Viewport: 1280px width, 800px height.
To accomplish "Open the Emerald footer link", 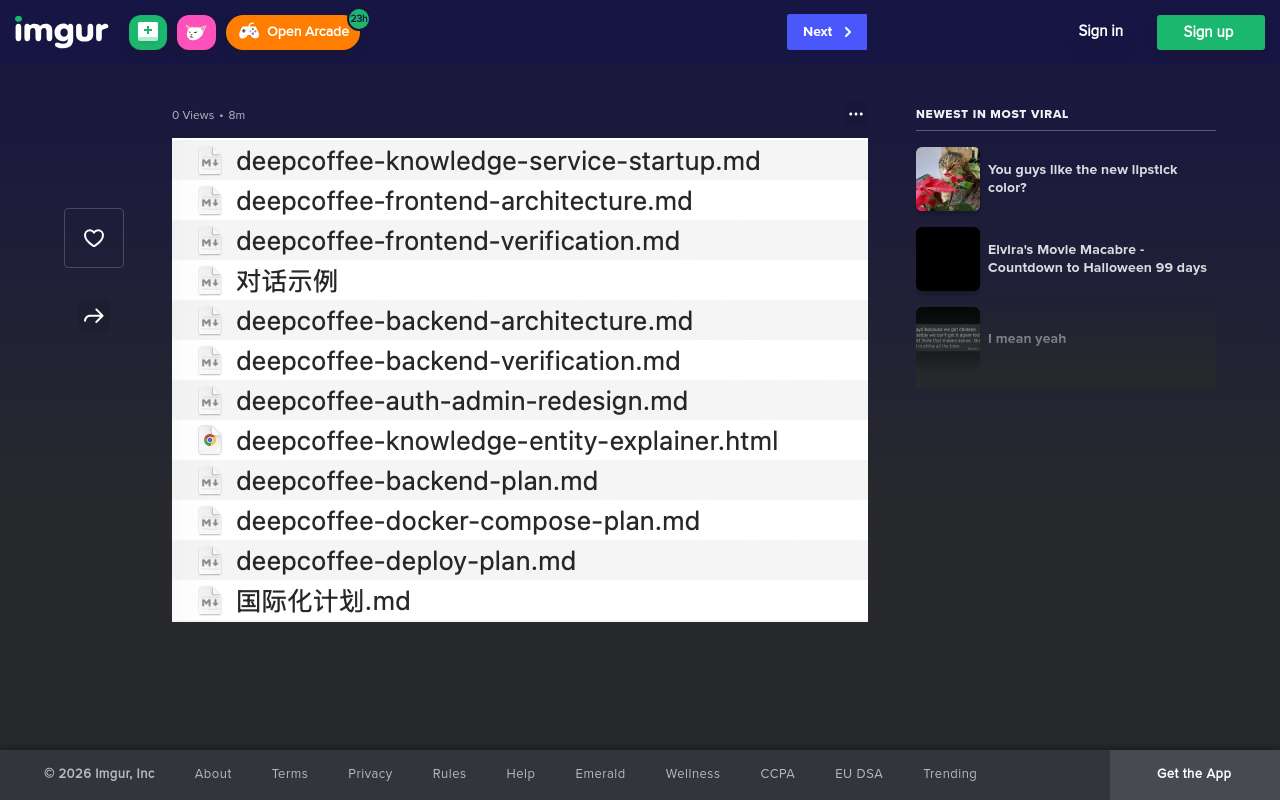I will (x=600, y=774).
